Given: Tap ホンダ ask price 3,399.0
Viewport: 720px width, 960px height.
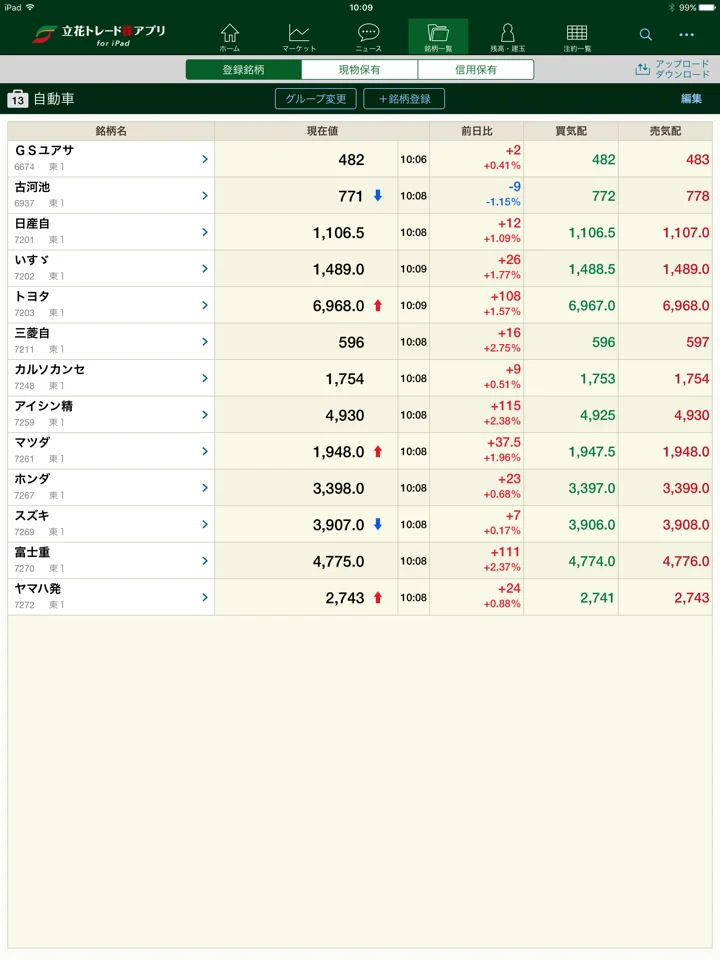Looking at the screenshot, I should click(686, 489).
